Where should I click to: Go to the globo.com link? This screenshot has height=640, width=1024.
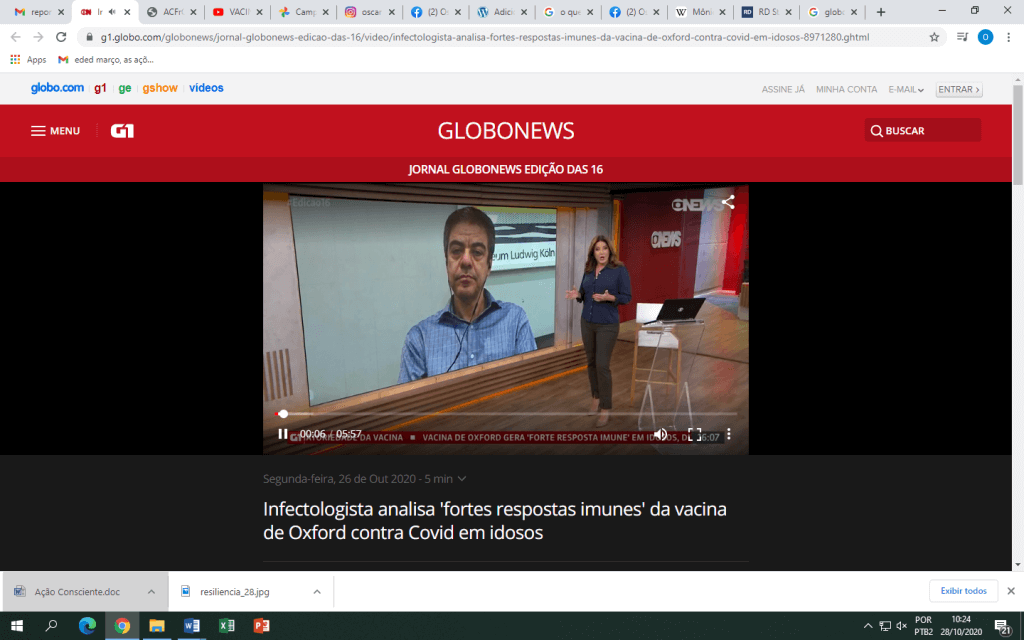pos(57,88)
